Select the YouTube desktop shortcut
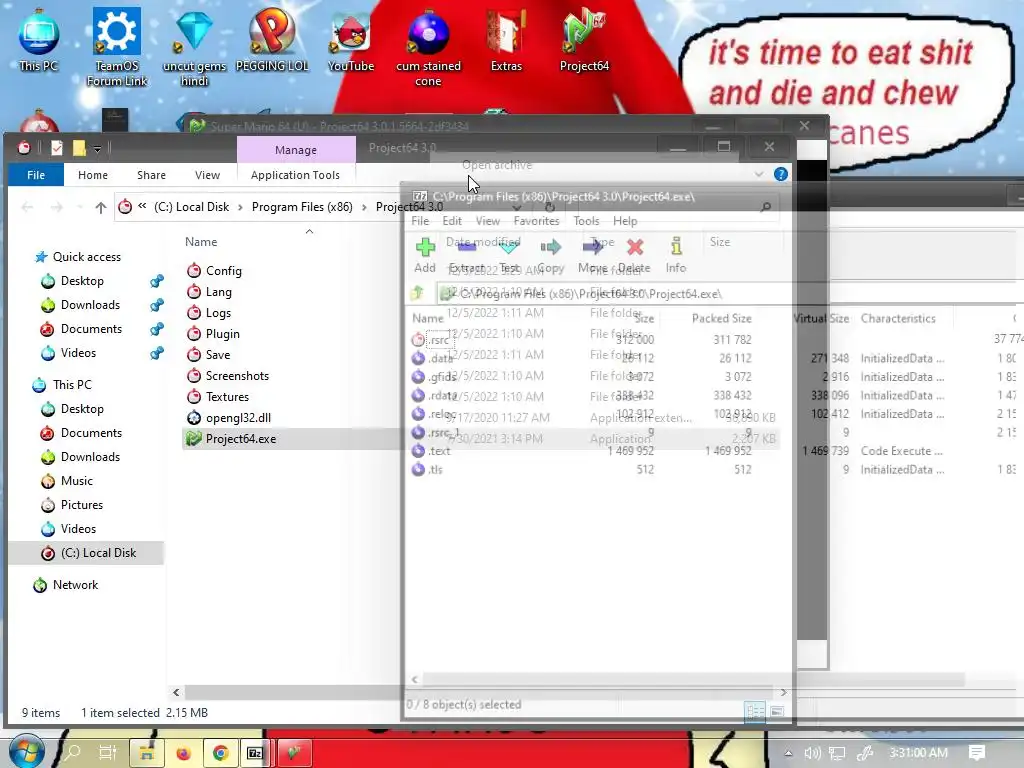 pos(351,41)
